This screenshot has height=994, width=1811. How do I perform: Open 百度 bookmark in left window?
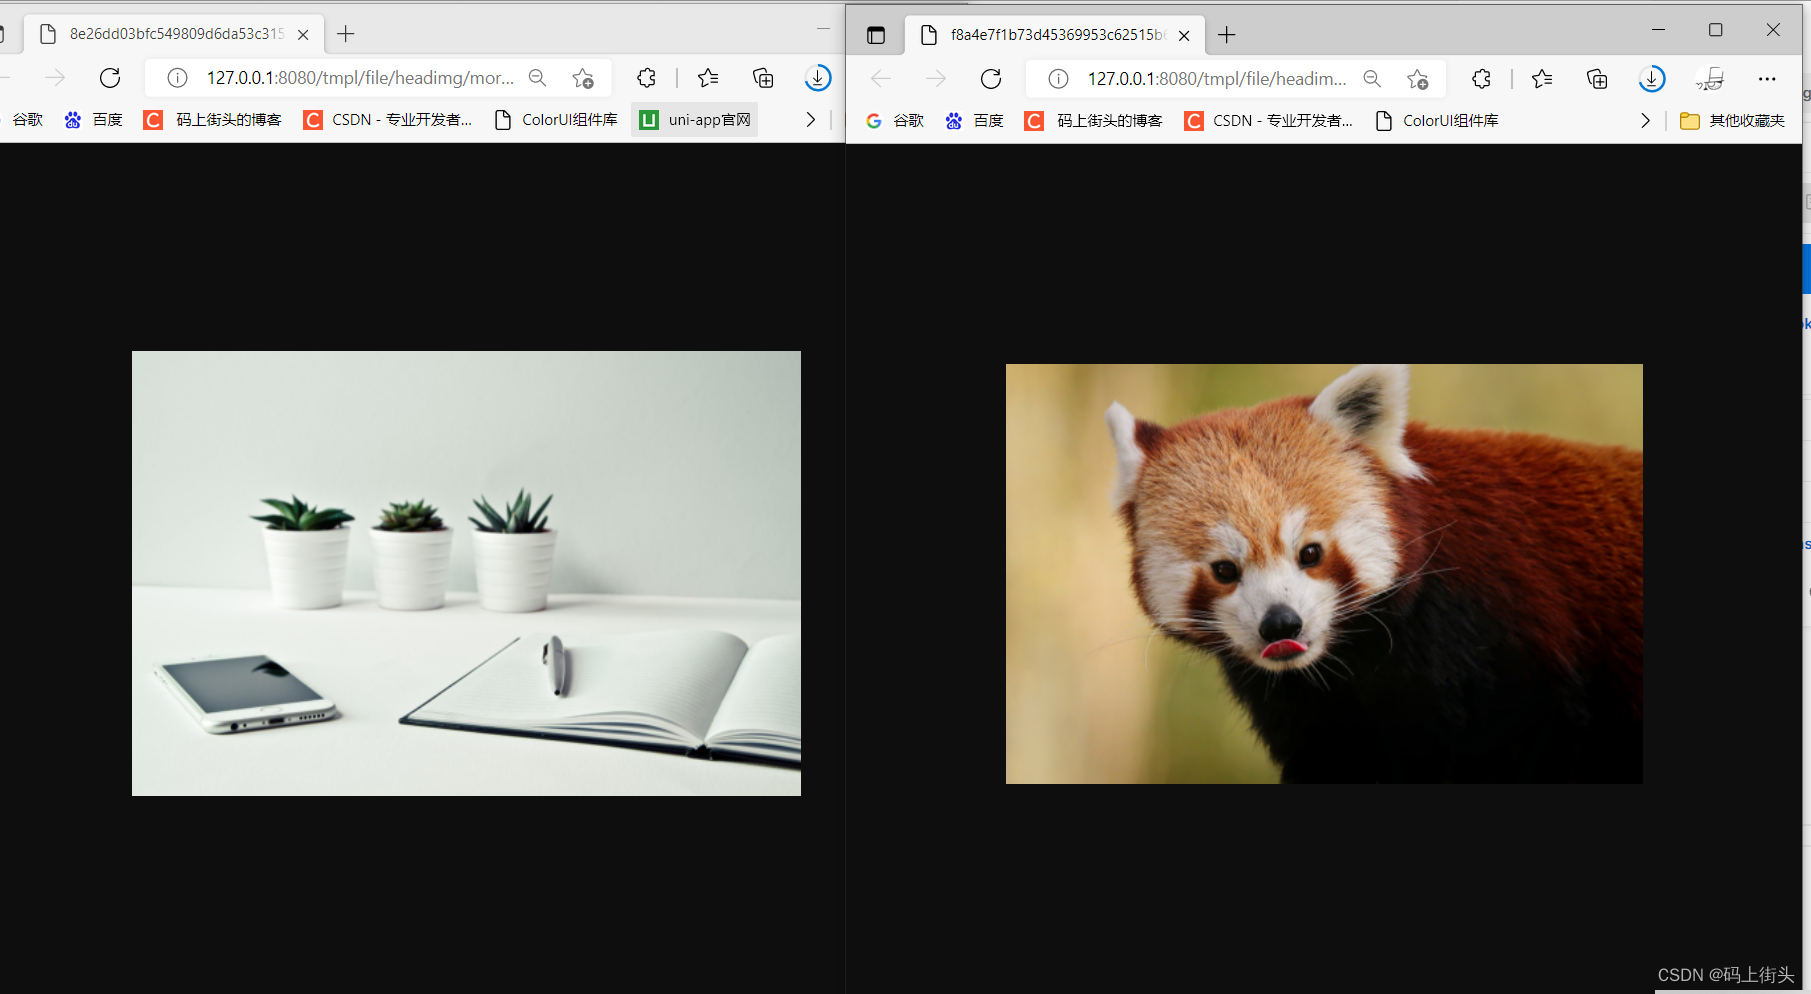94,120
